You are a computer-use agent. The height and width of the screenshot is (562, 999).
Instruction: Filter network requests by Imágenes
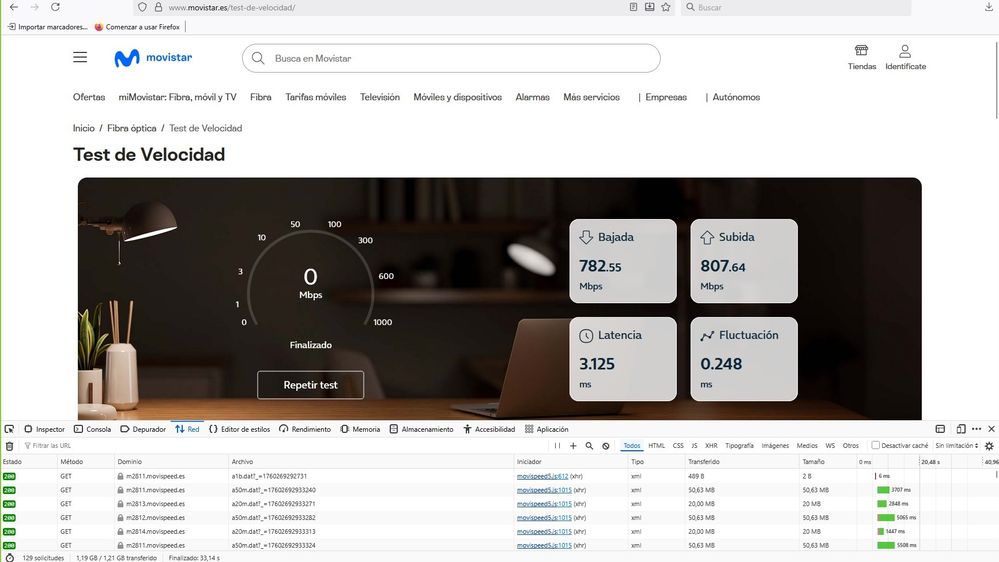click(x=775, y=446)
